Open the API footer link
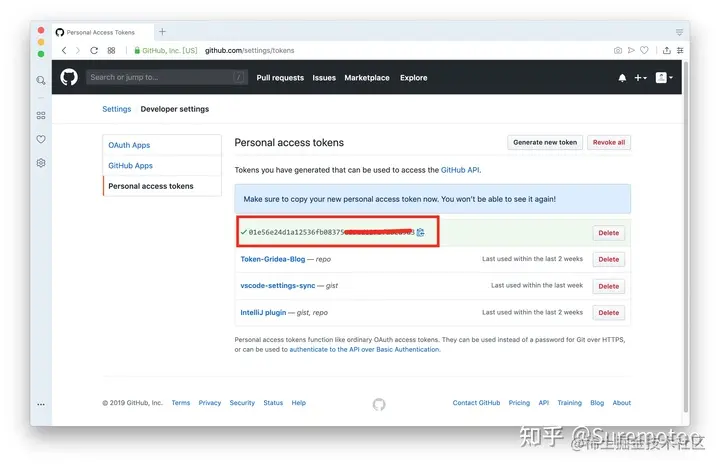 544,403
